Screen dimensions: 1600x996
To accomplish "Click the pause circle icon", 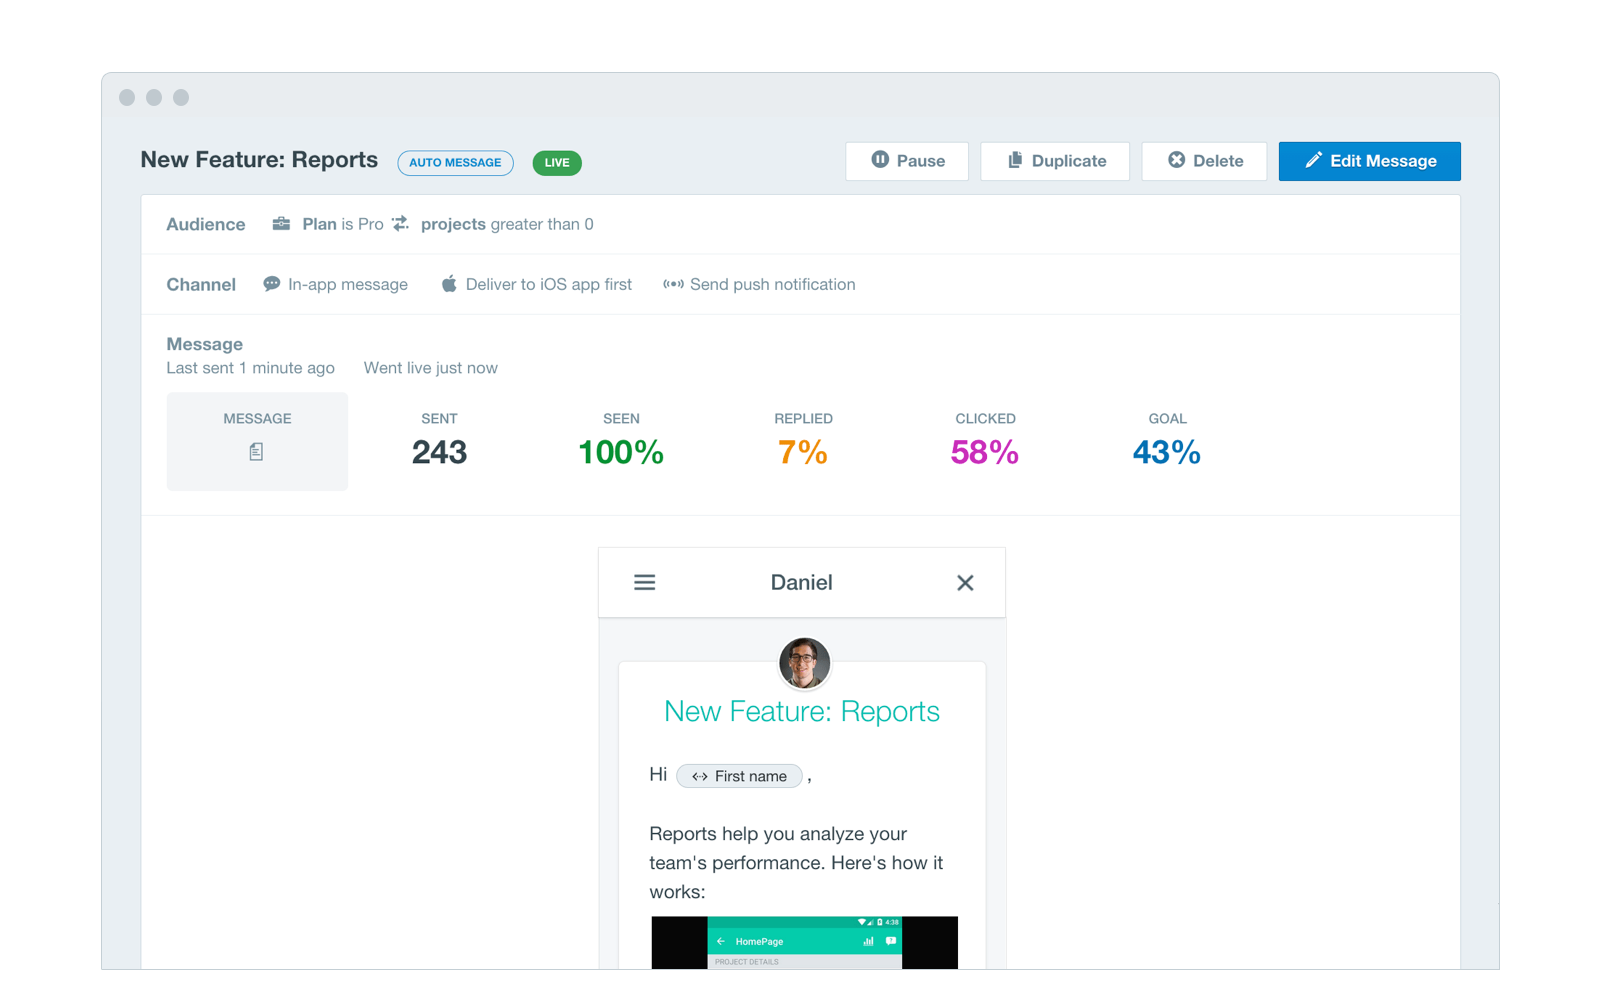I will (880, 160).
